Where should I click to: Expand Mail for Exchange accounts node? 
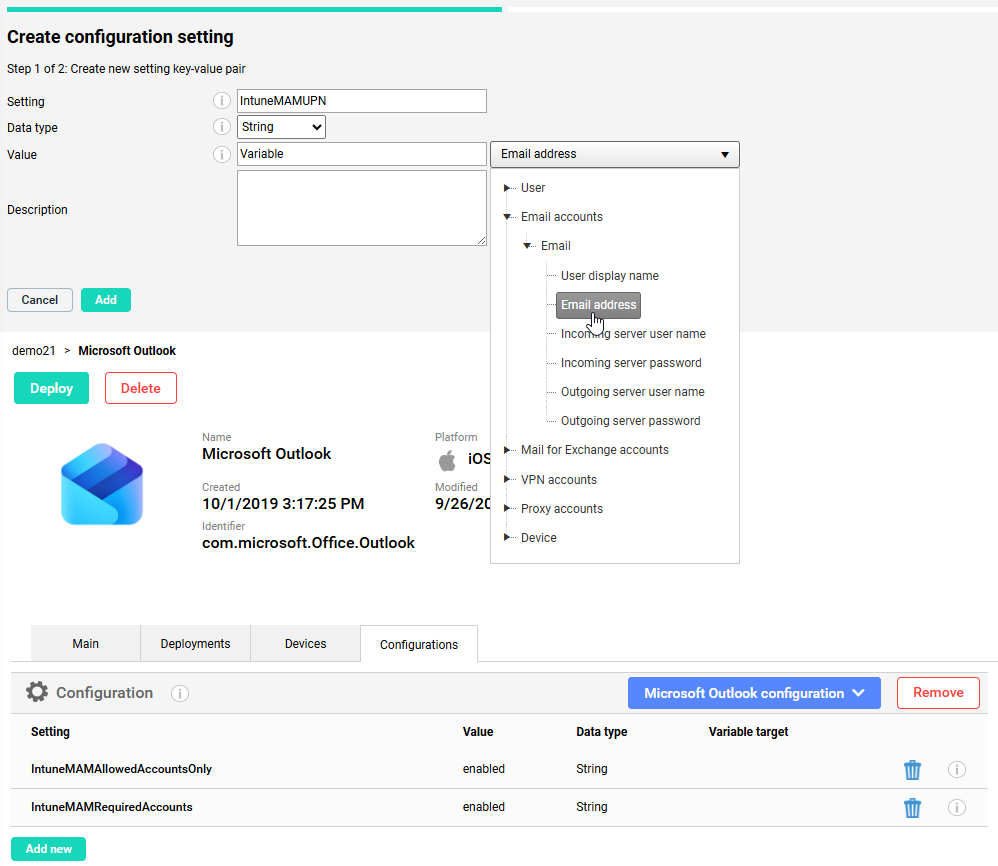tap(507, 450)
